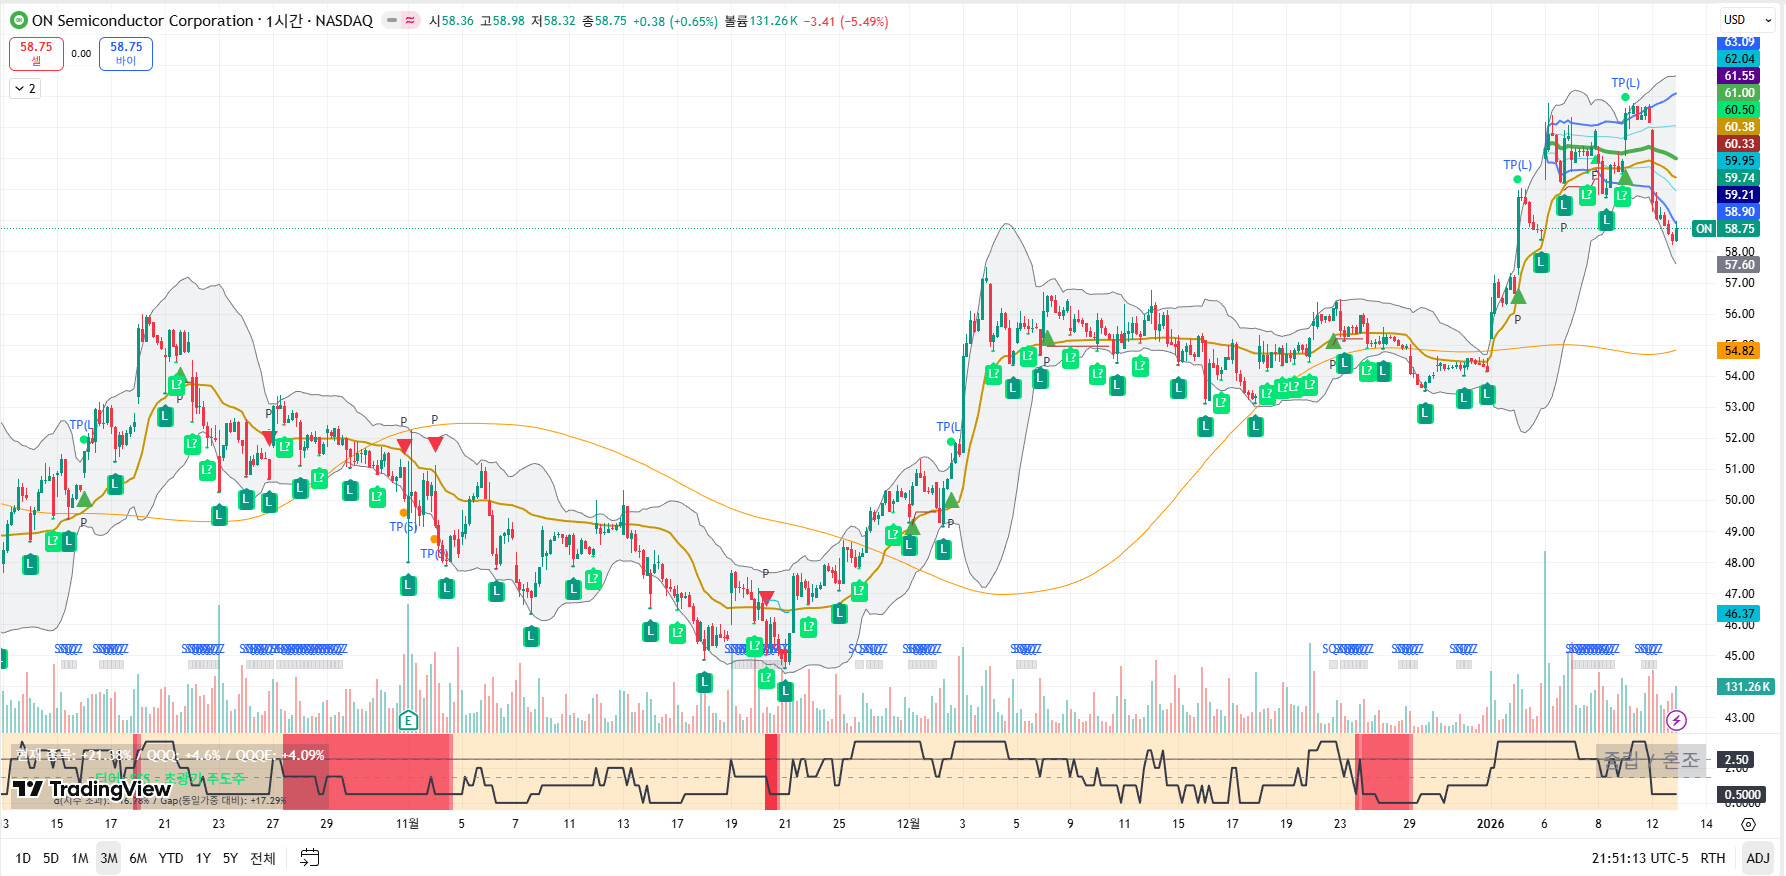Click the volume value 131.26K in legend
The image size is (1786, 876).
(x=774, y=21)
